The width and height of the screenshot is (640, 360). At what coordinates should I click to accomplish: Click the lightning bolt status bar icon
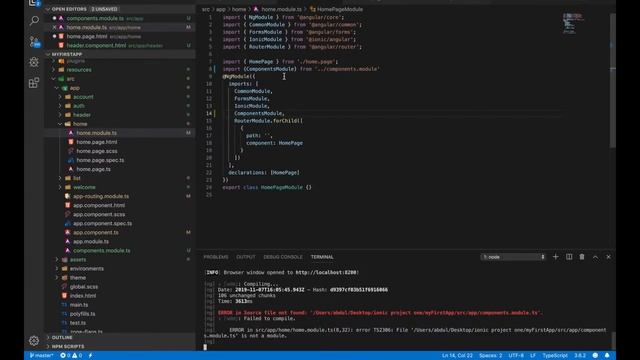click(x=90, y=356)
